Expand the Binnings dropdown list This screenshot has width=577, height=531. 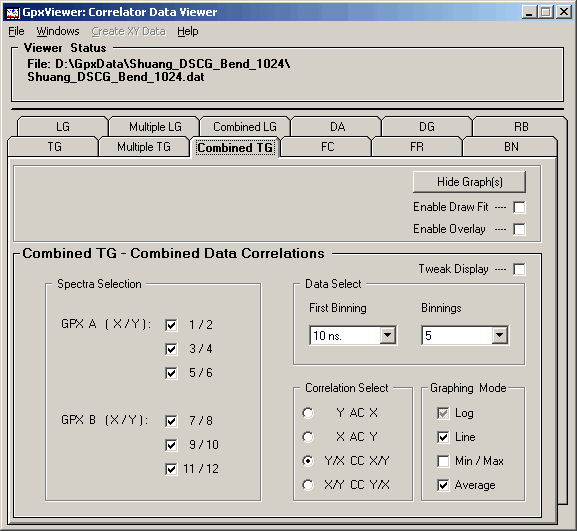pos(500,335)
